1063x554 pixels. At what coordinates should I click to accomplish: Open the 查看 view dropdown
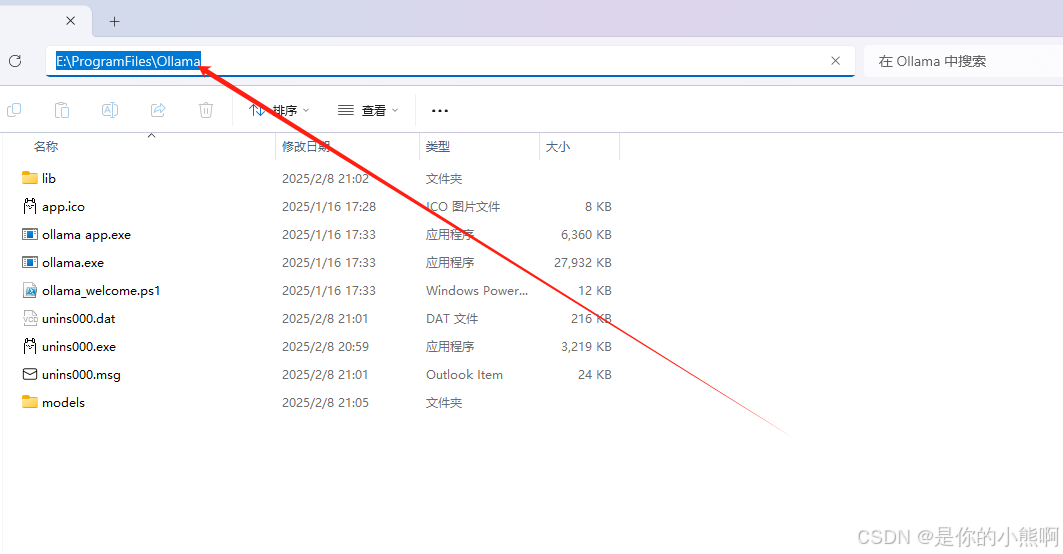(x=368, y=110)
